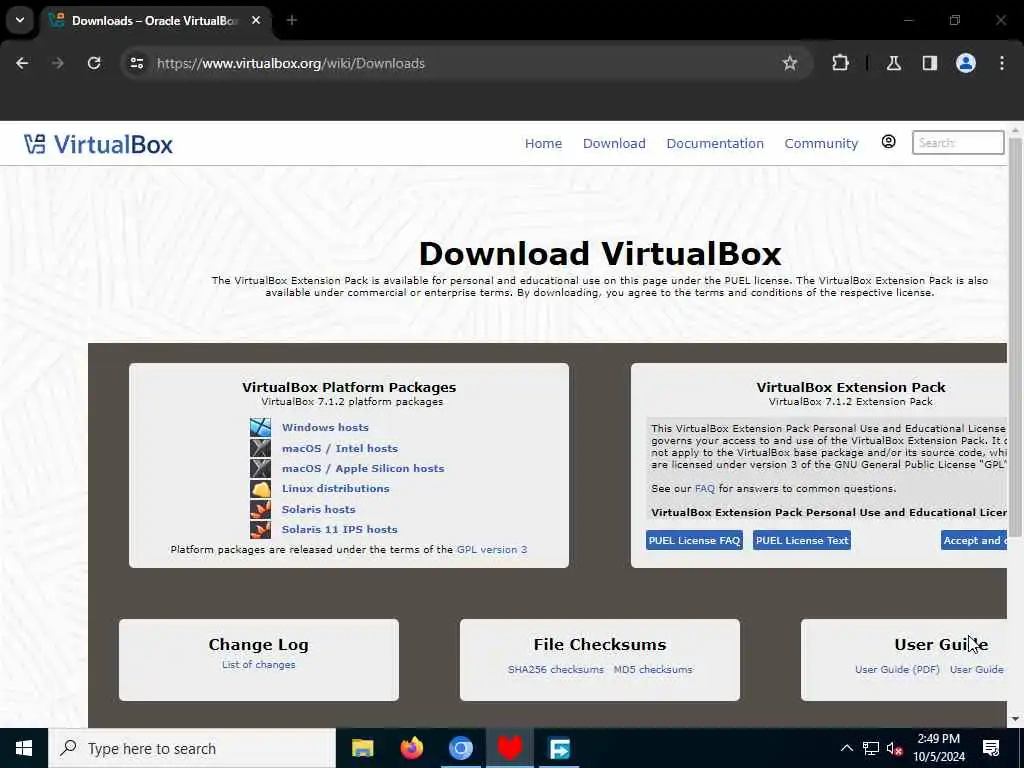Open the User Guide (PDF) link
This screenshot has height=768, width=1024.
coord(897,669)
